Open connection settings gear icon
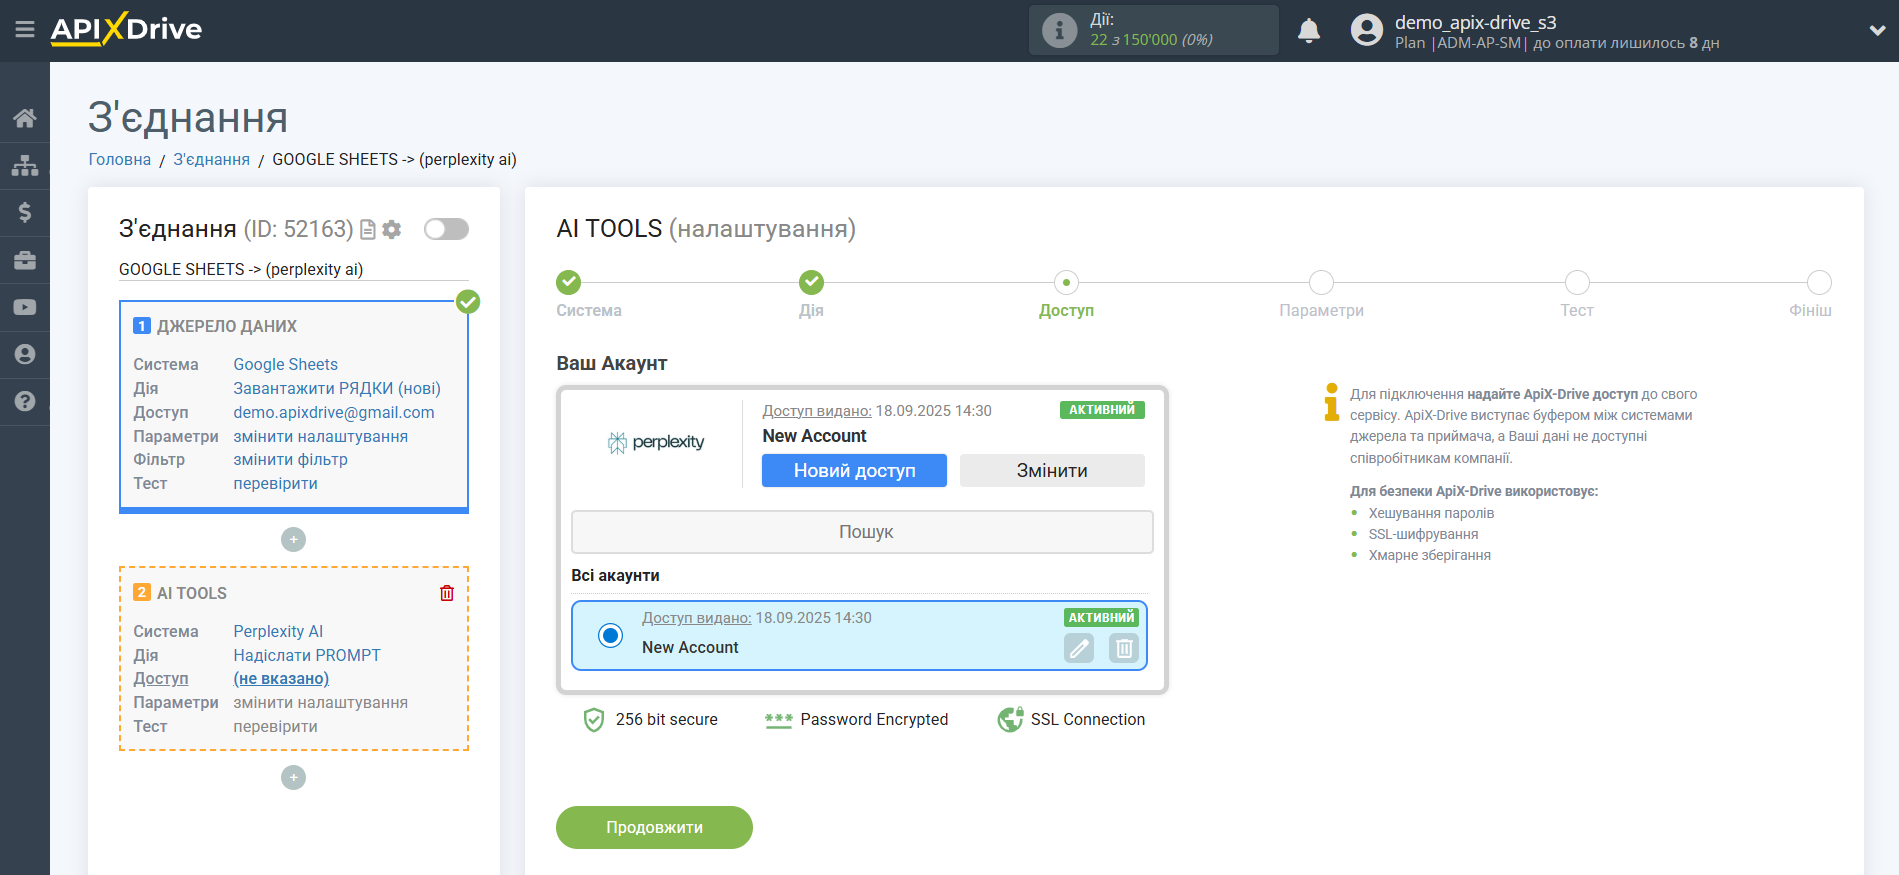 click(392, 230)
